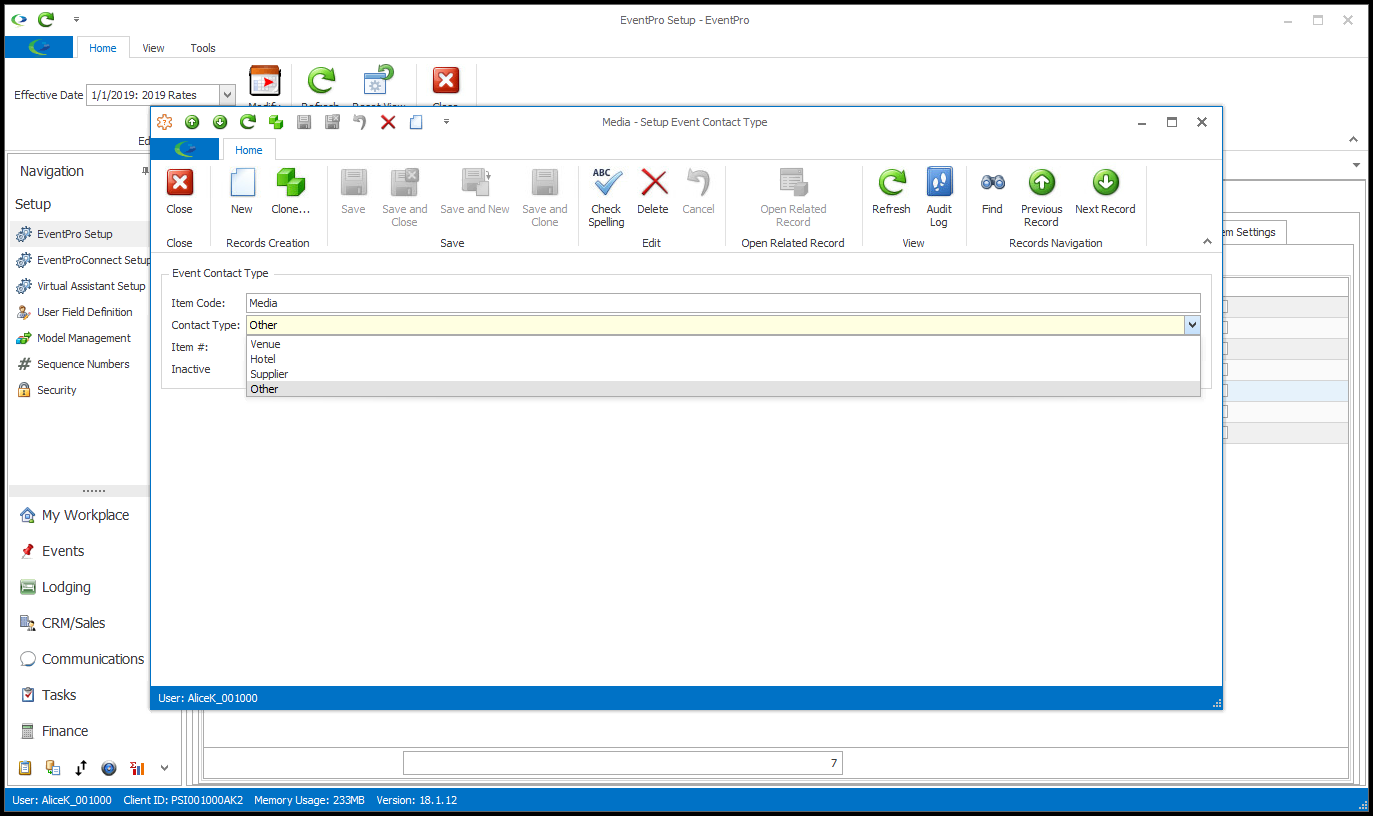1373x816 pixels.
Task: Click clipboard icon at navigation pane bottom
Action: (x=25, y=768)
